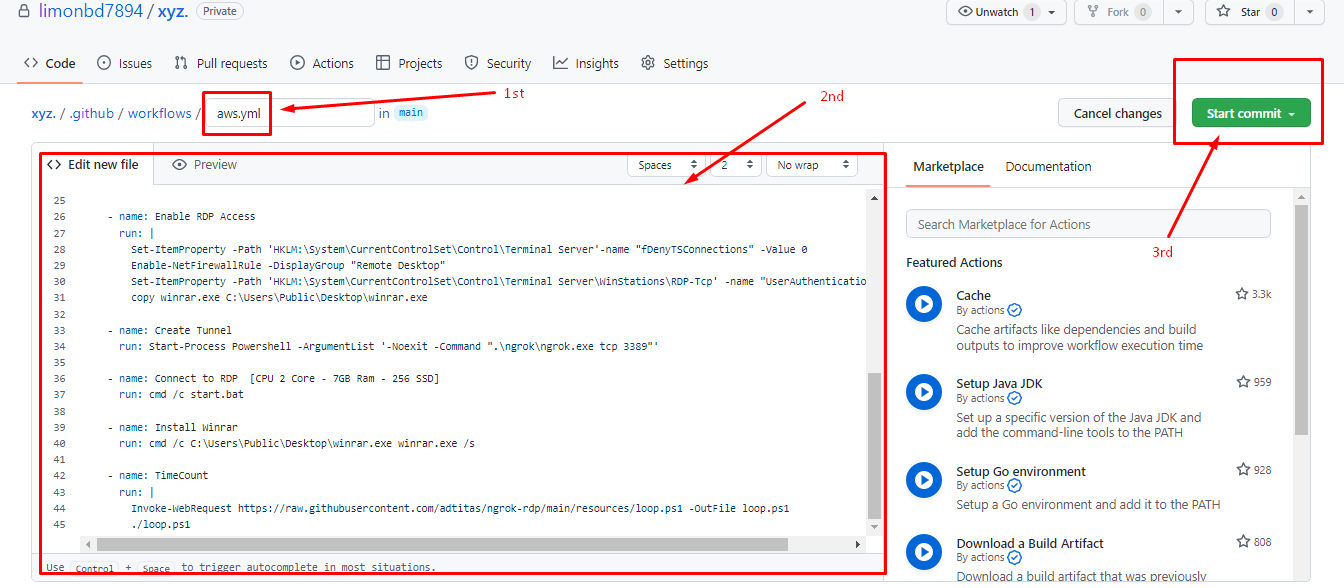Open the Issues tab

tap(125, 63)
